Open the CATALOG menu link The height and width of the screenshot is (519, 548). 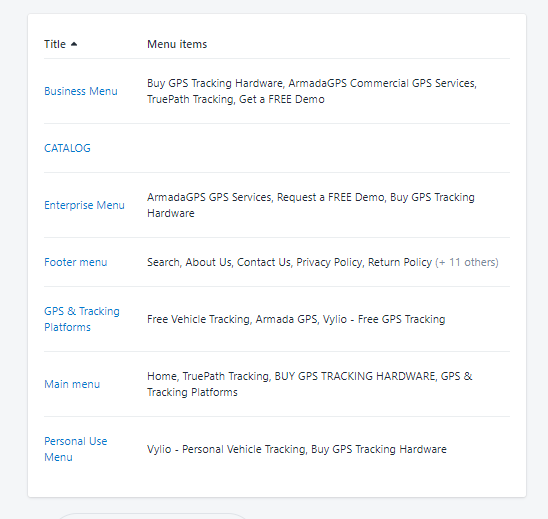67,148
